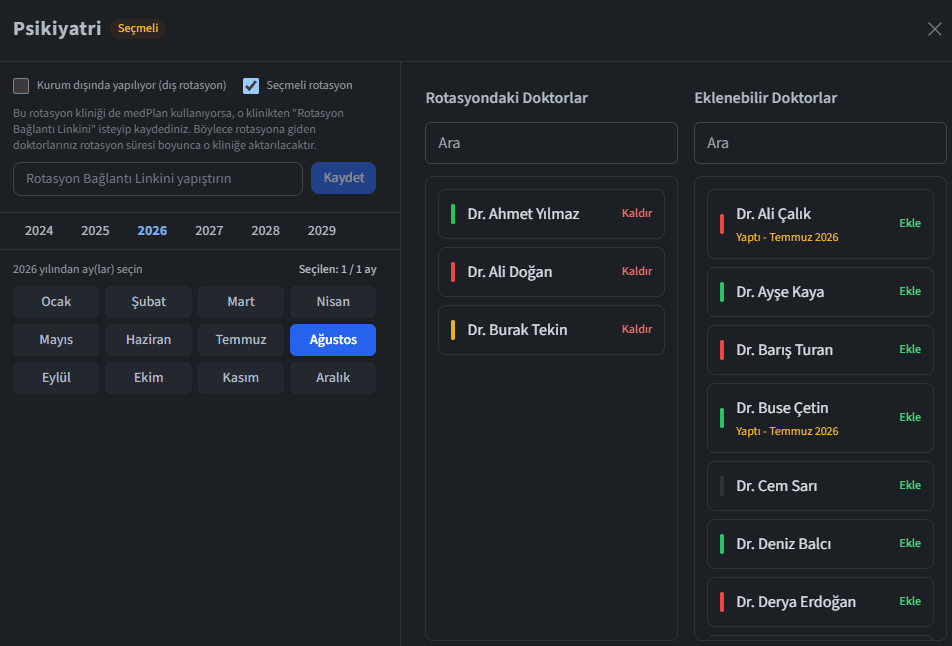Click the Kaydet button
The image size is (952, 646).
344,178
